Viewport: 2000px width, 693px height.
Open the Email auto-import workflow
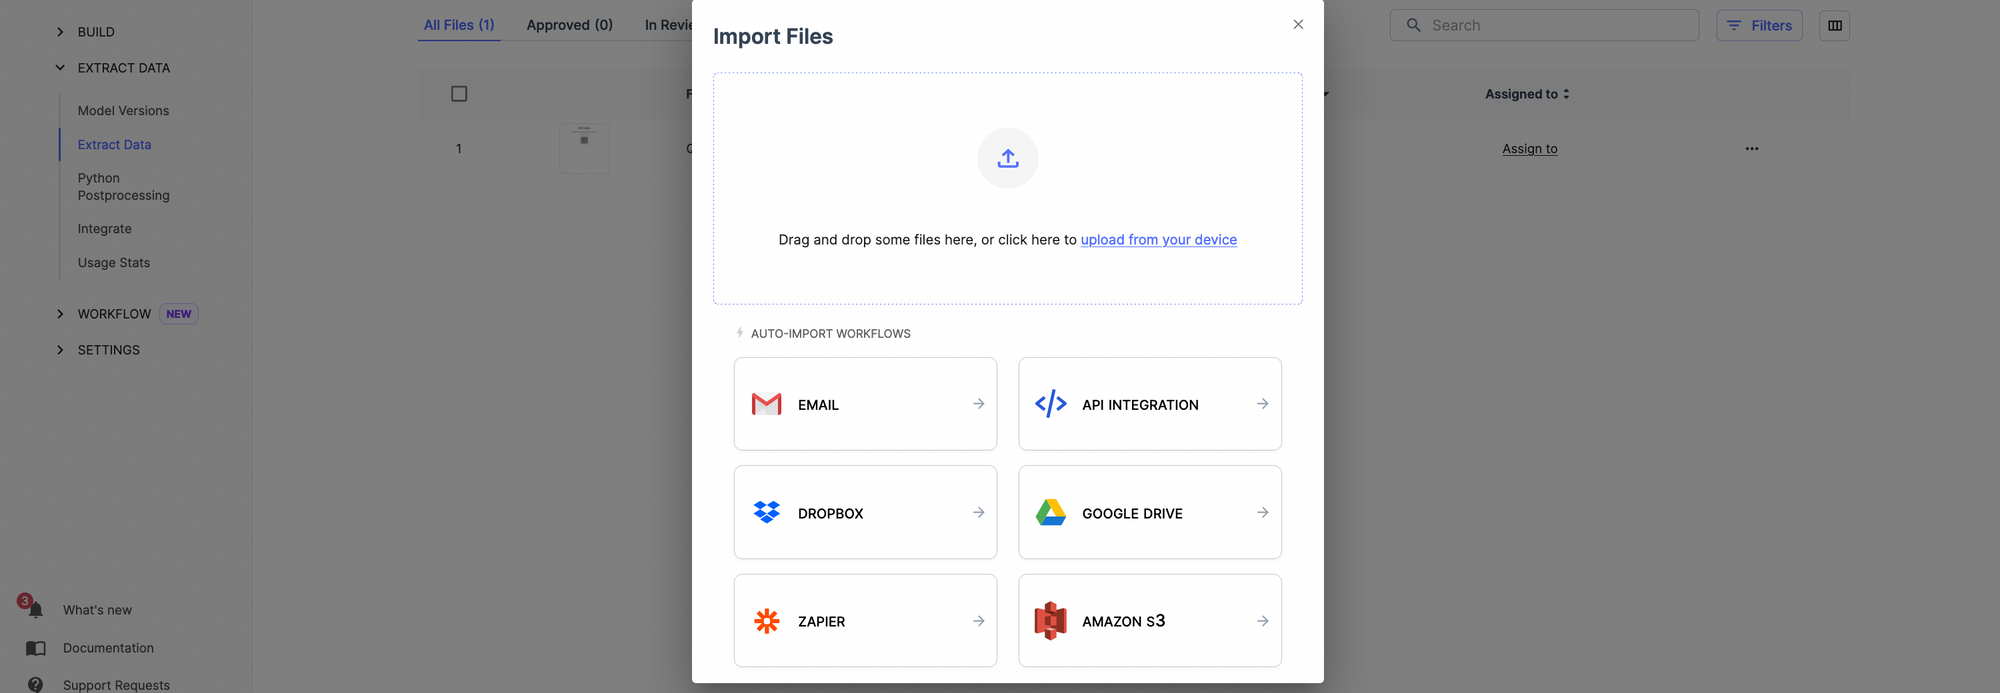click(865, 404)
